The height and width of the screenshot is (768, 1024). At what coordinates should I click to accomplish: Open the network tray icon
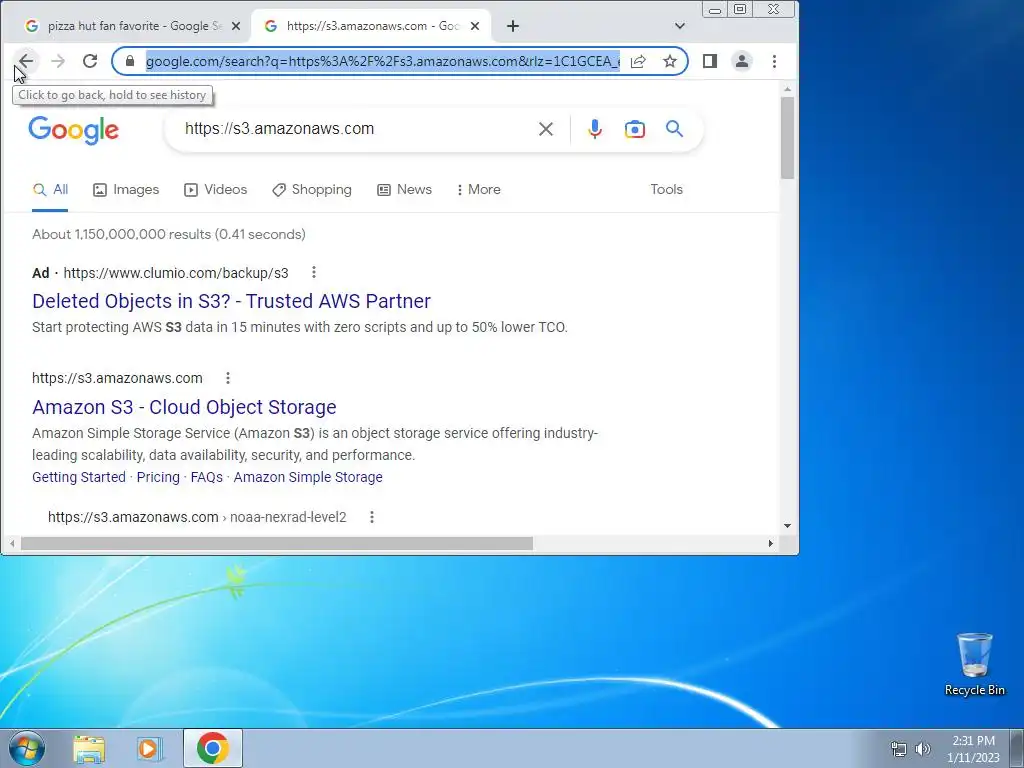(899, 749)
